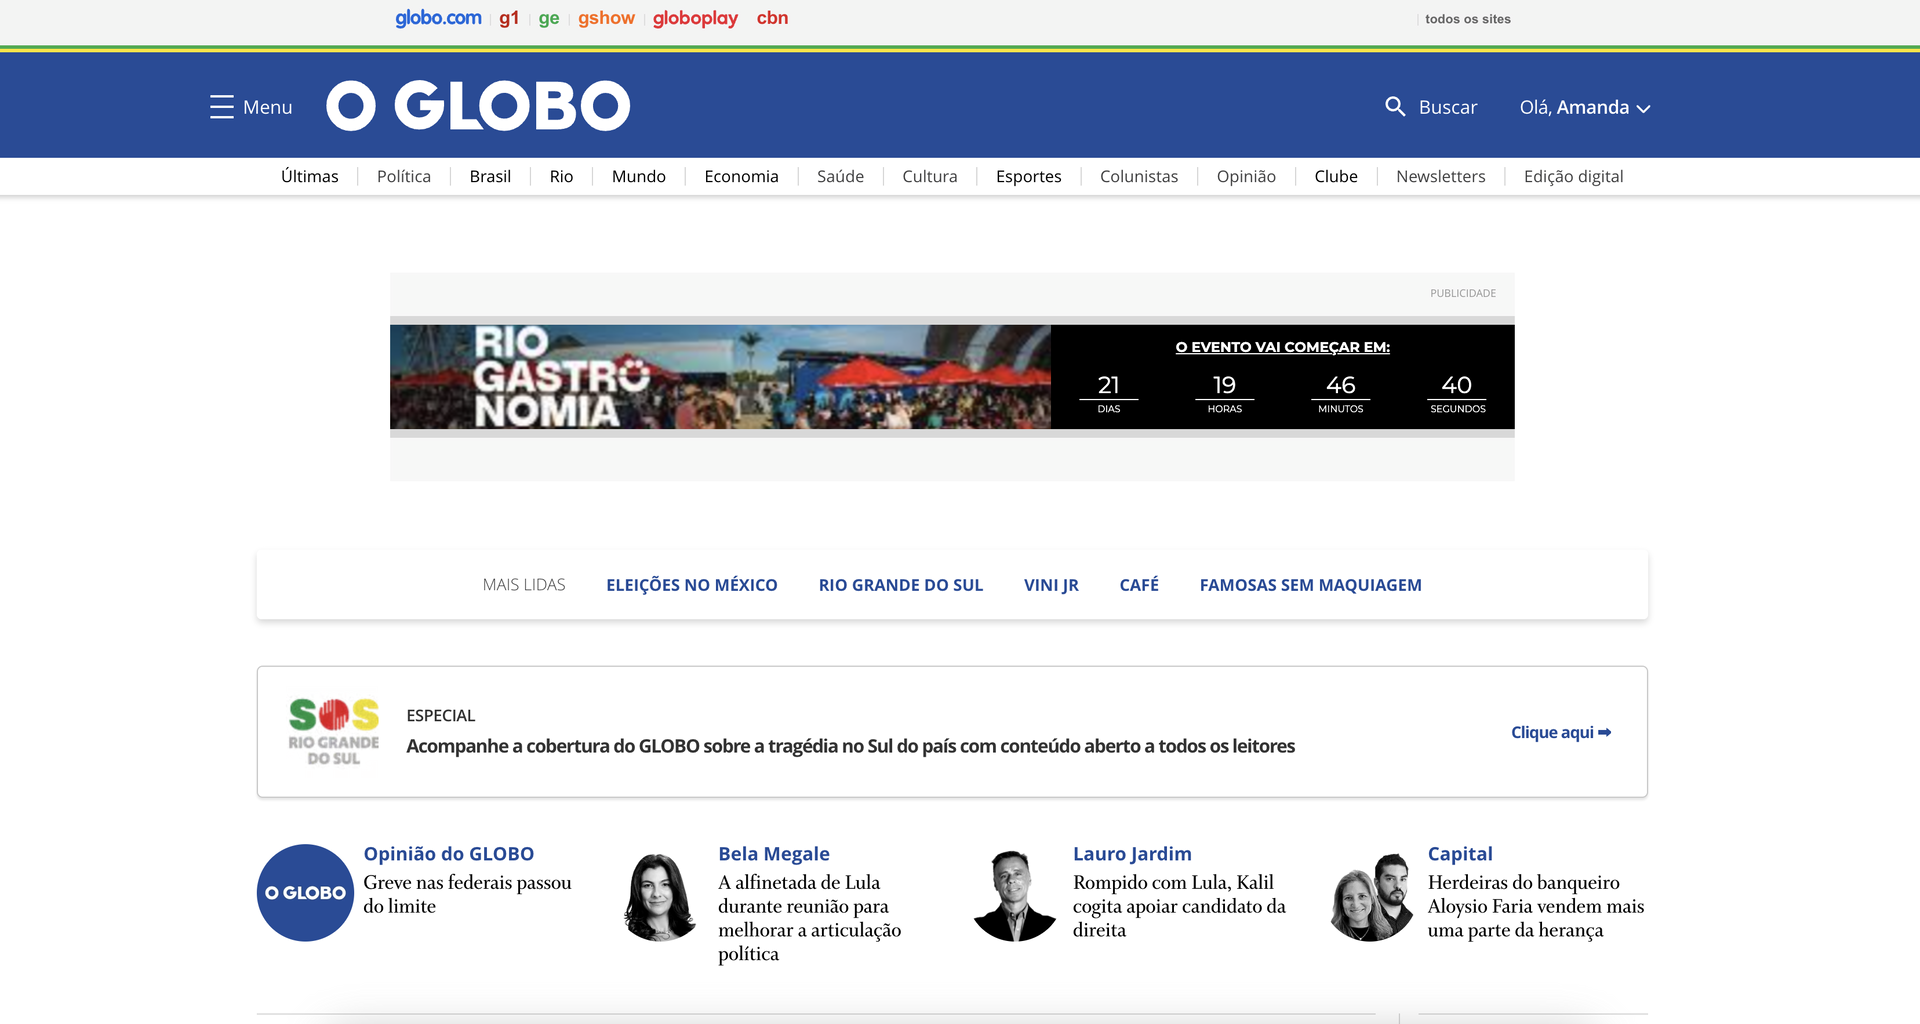Click the SOS Rio Grande do Sul logo

tap(334, 732)
